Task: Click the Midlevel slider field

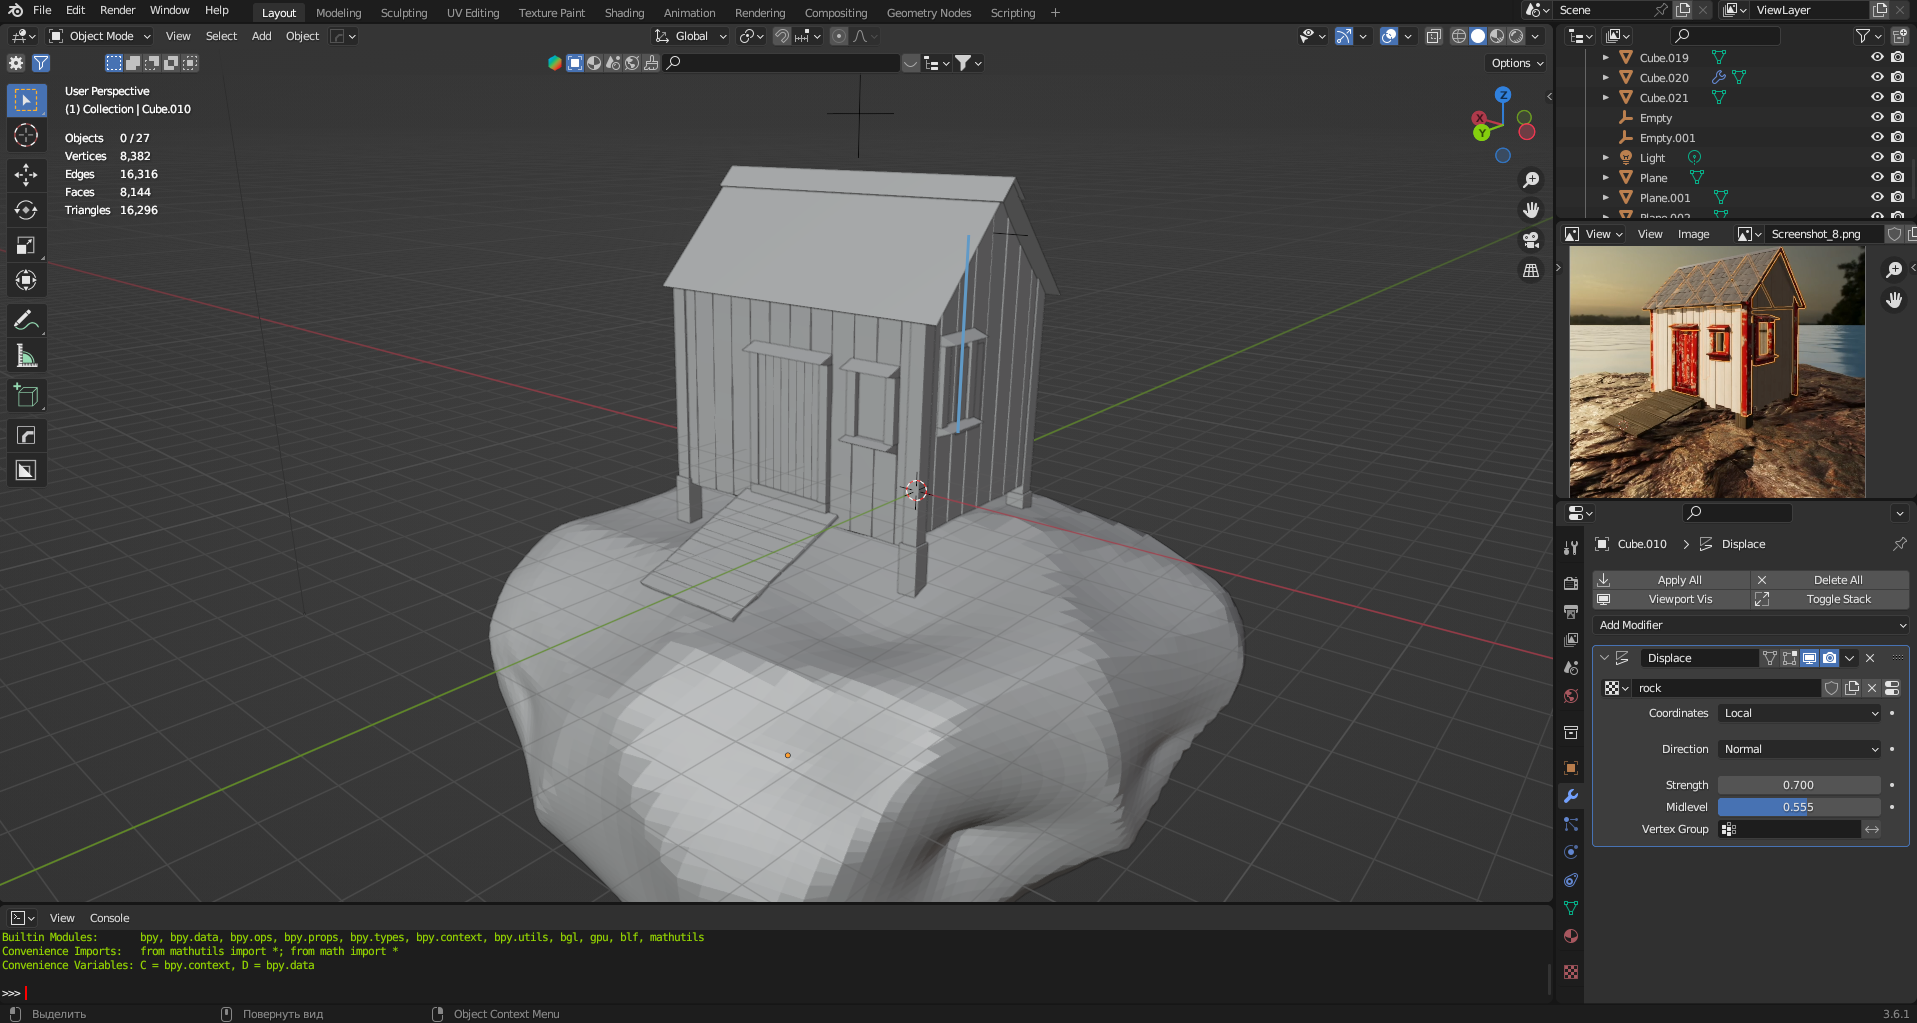Action: coord(1798,807)
